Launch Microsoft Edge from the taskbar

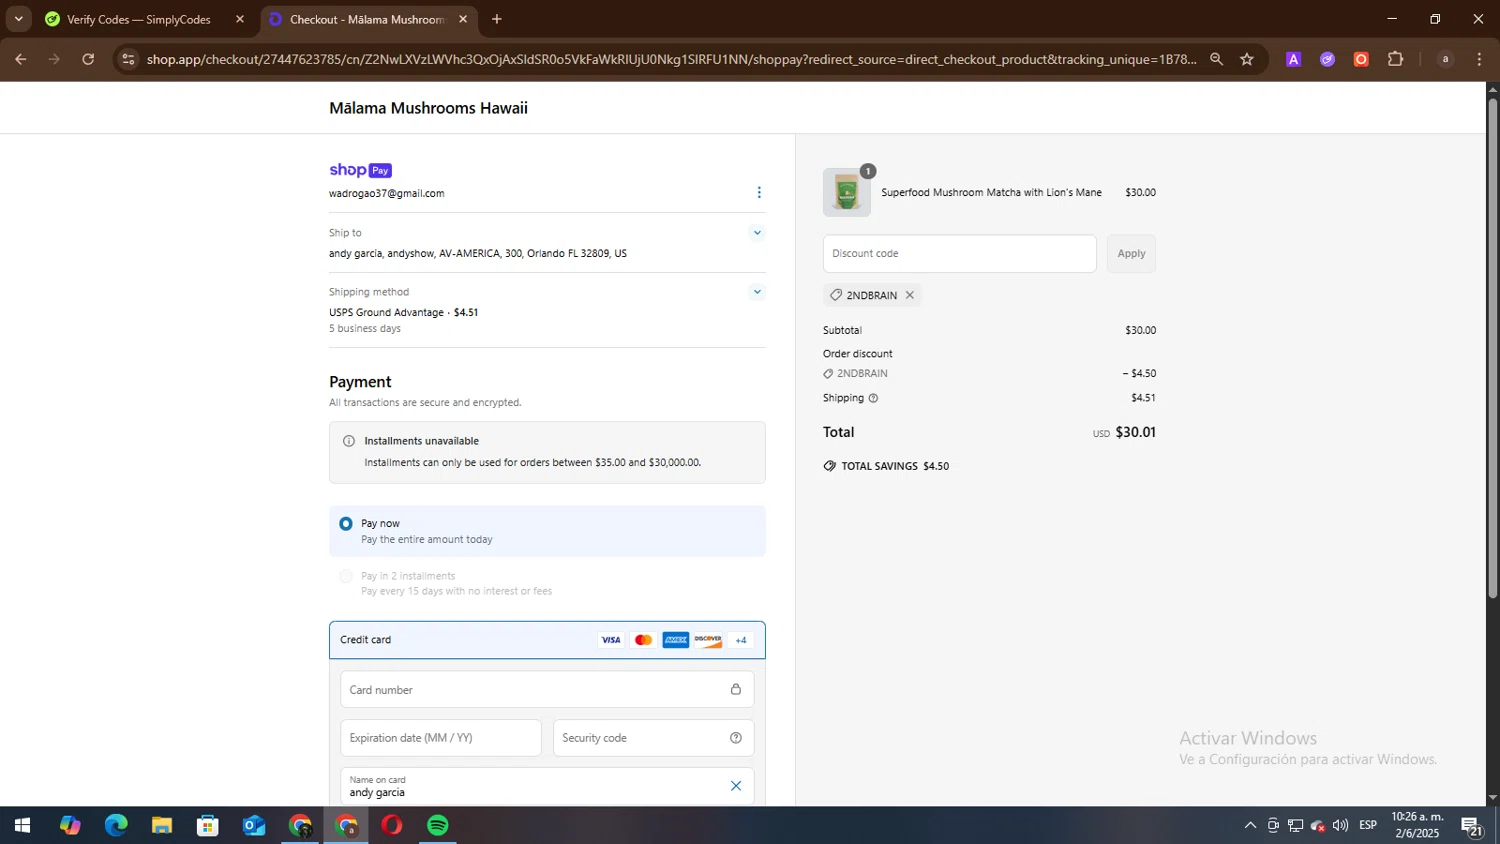pos(116,826)
